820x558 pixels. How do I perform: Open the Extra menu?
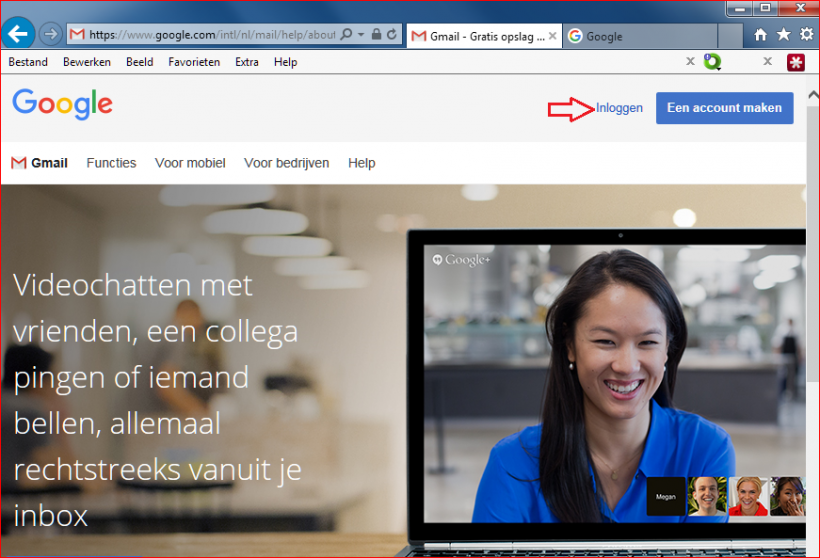click(x=247, y=62)
